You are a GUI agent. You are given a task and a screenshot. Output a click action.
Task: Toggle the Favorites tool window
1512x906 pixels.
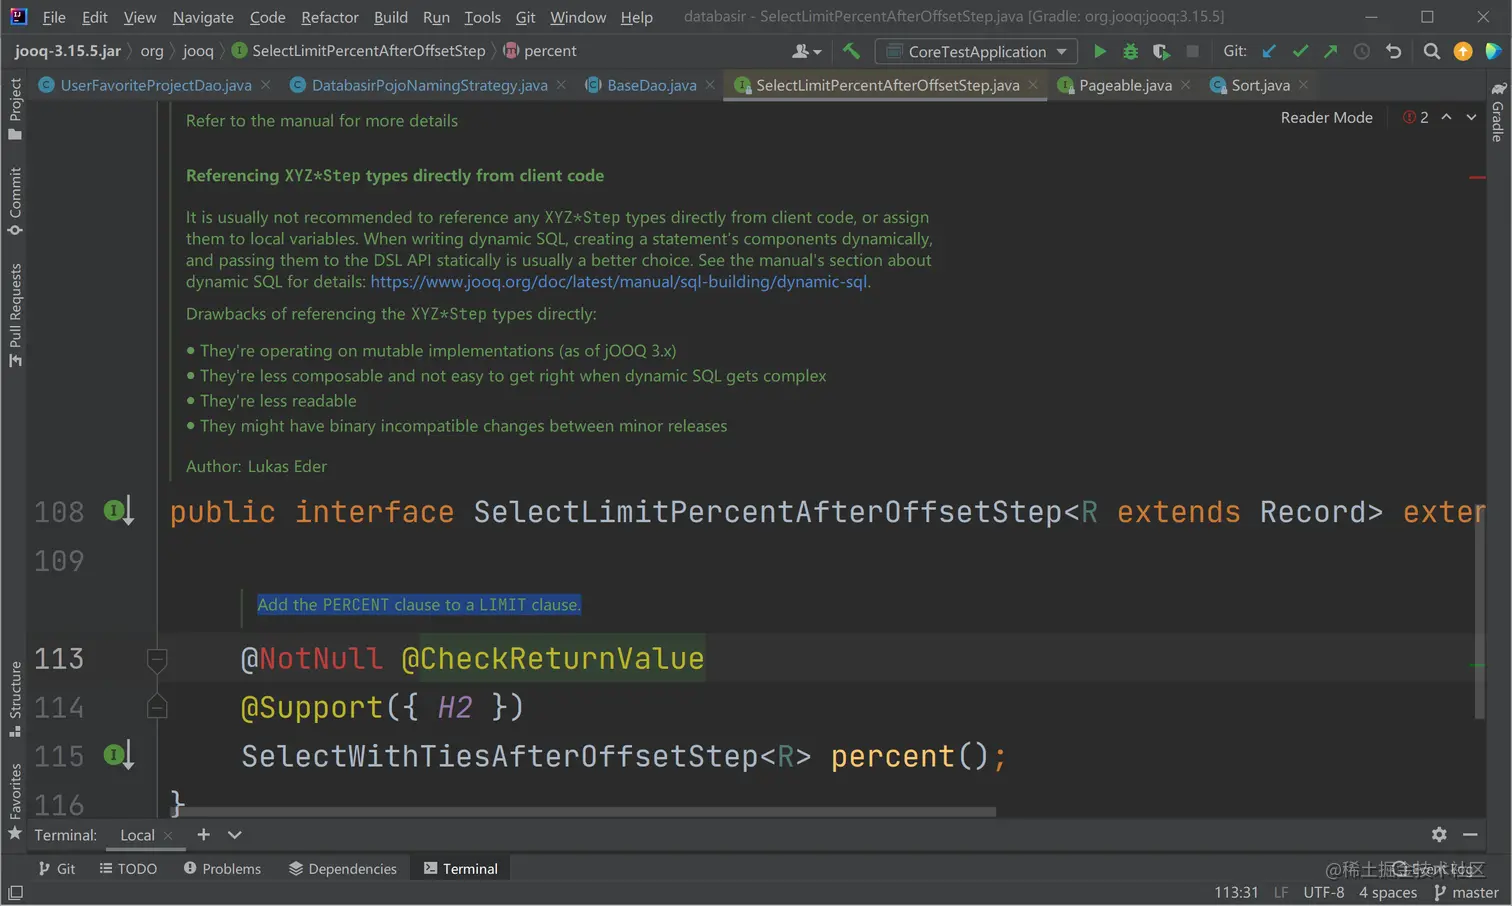pos(15,802)
